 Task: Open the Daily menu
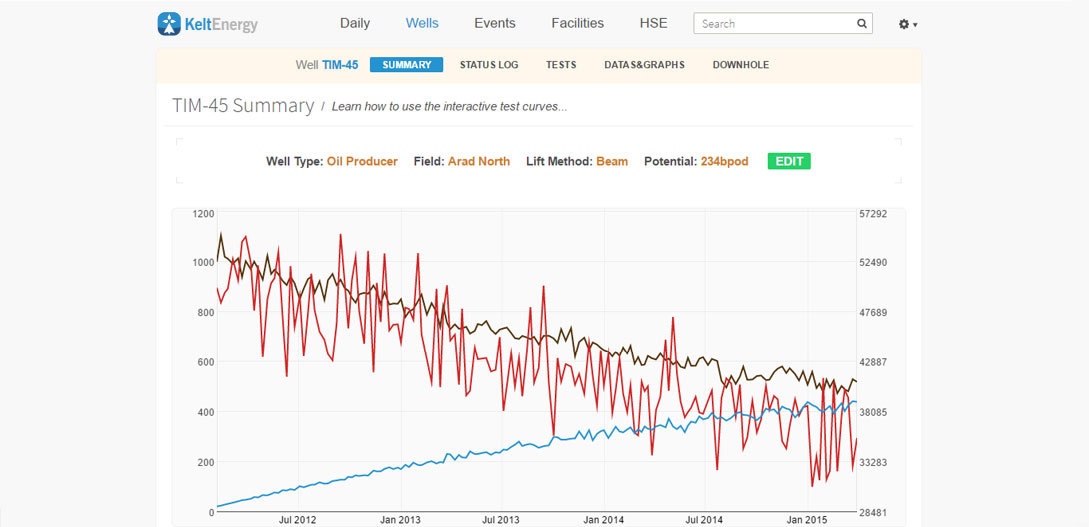coord(355,23)
